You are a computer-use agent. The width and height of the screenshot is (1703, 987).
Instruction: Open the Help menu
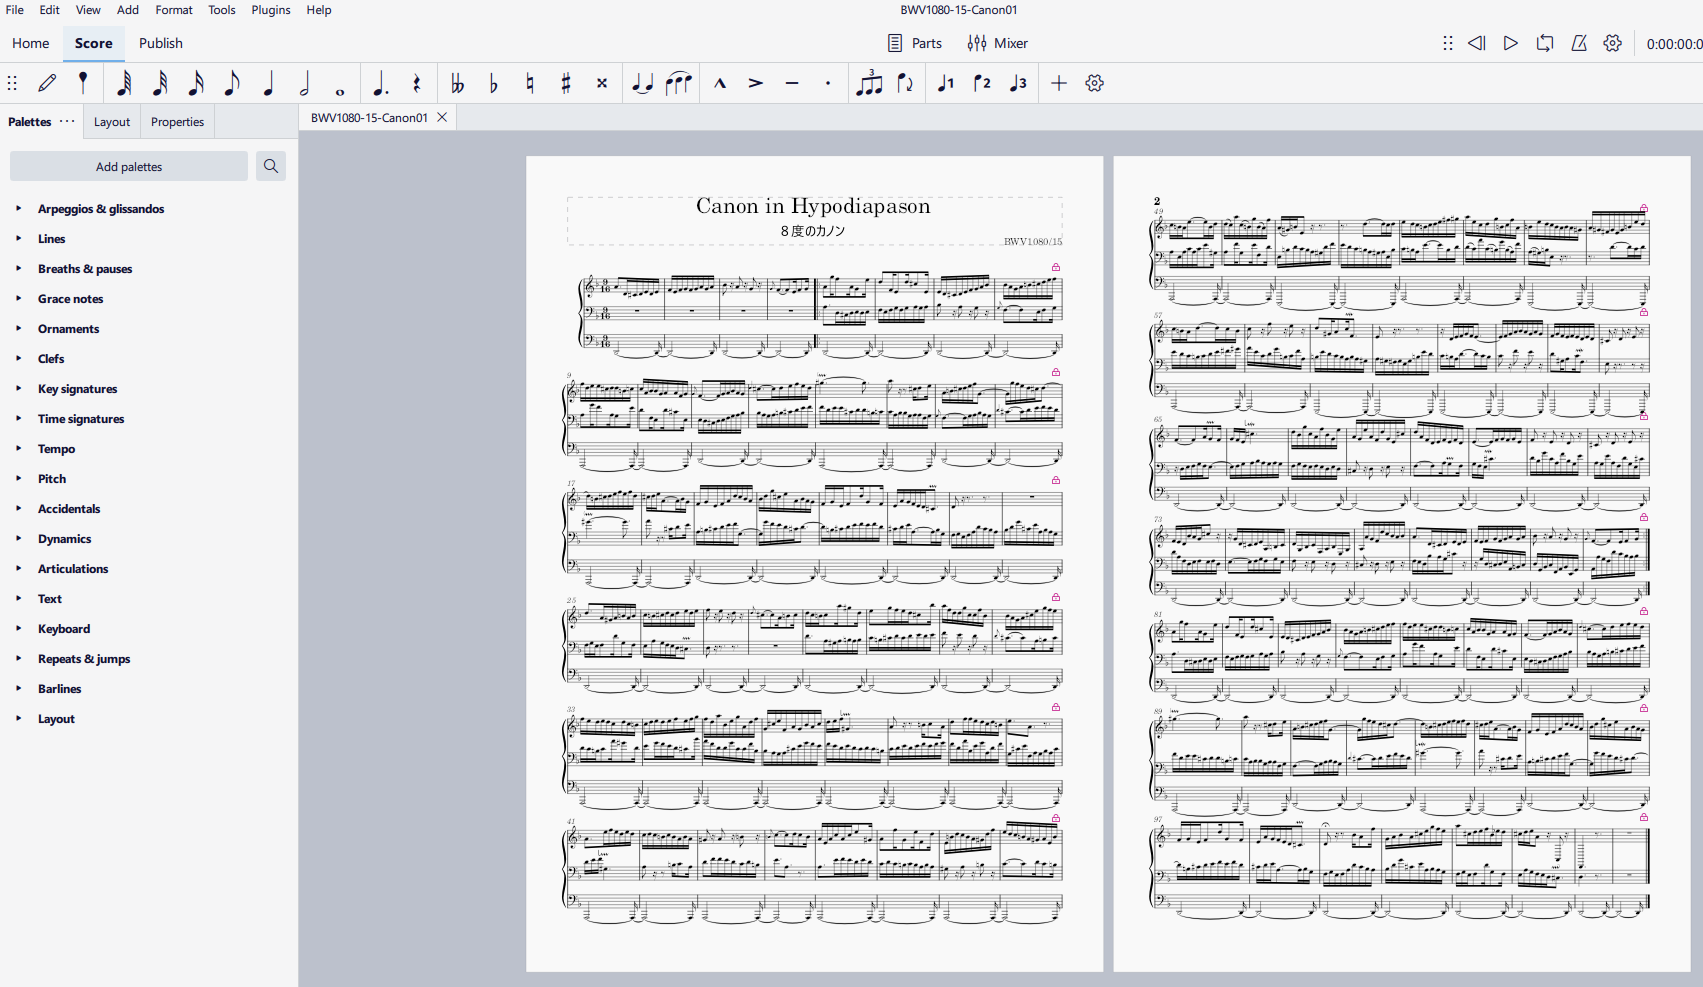tap(319, 10)
